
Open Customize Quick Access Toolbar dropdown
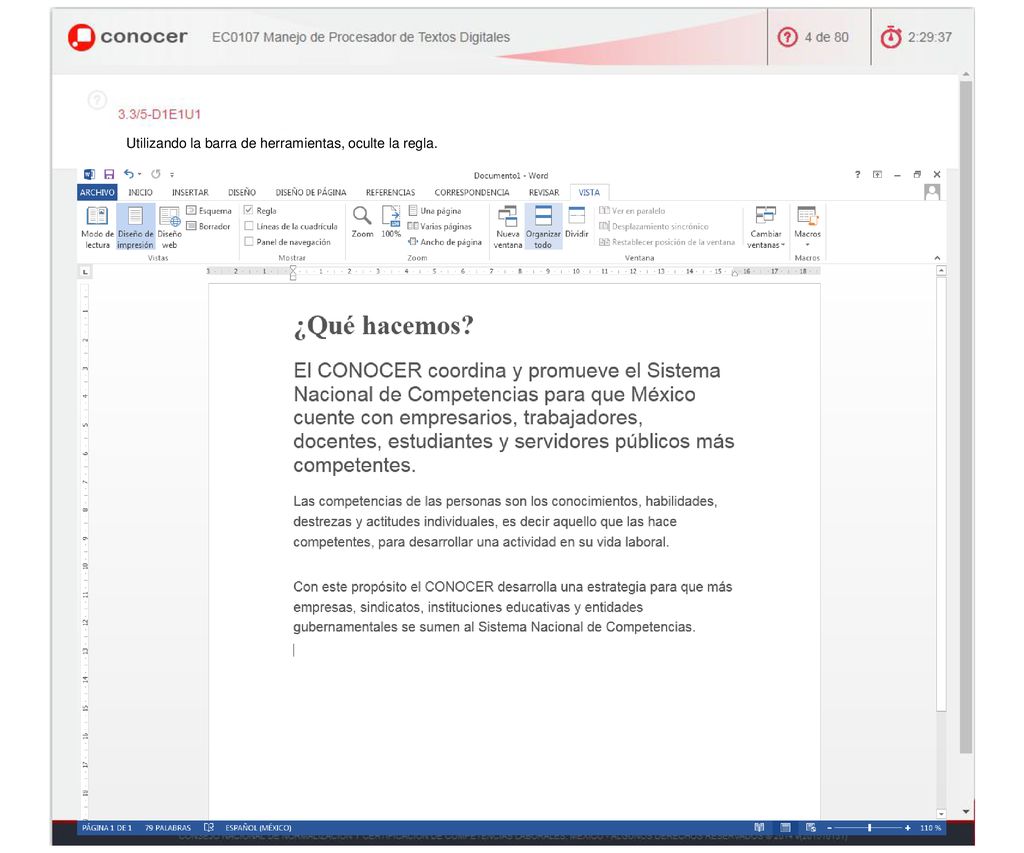172,174
